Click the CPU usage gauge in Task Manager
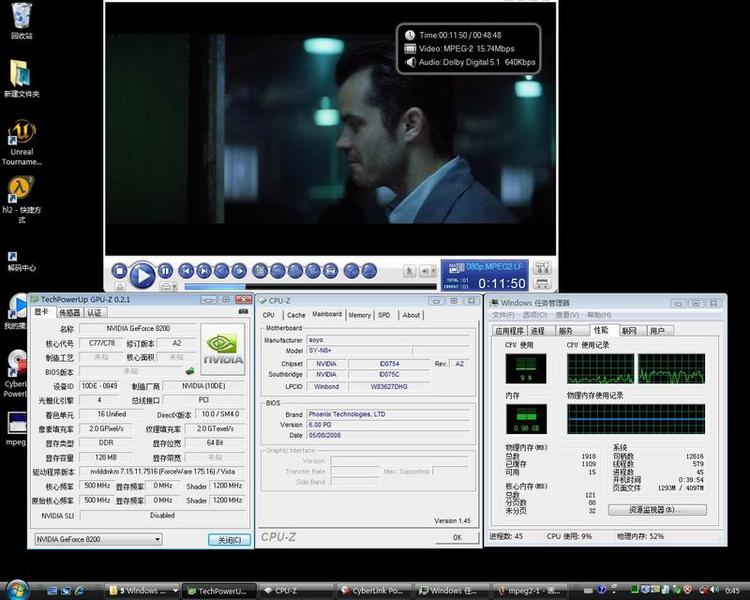This screenshot has width=750, height=600. [526, 368]
